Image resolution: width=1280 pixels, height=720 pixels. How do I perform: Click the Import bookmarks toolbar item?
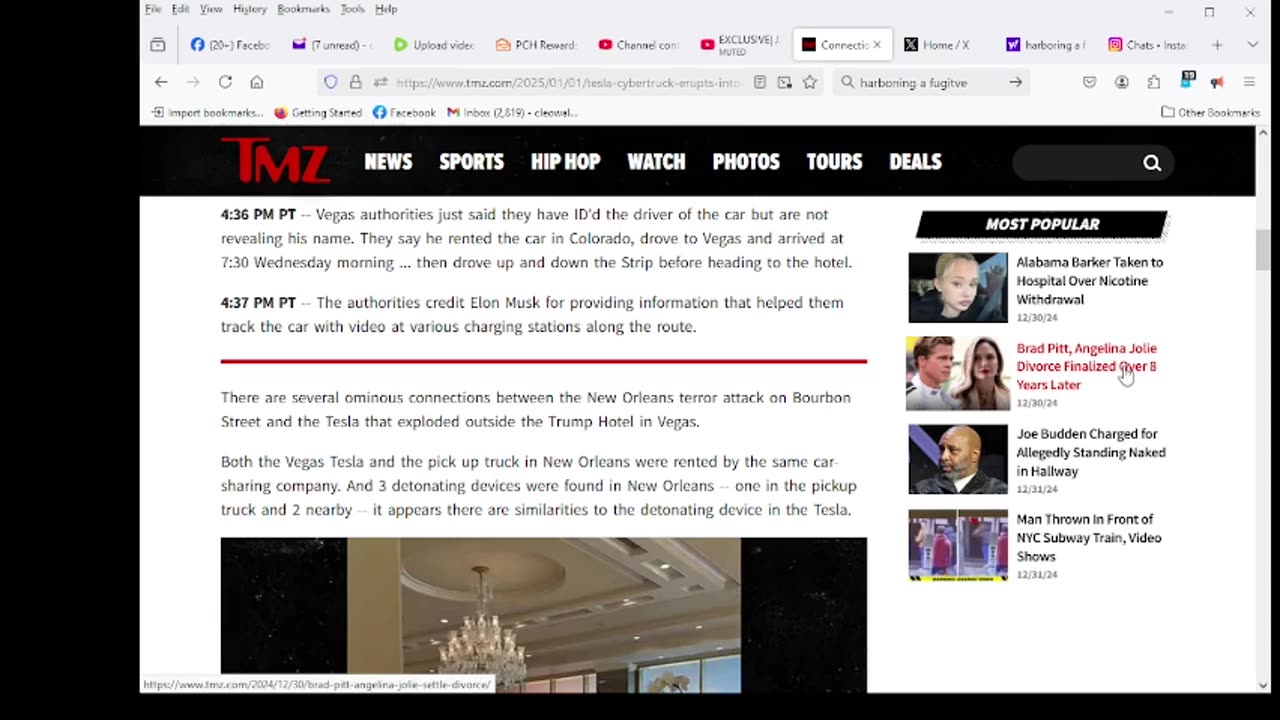coord(207,112)
